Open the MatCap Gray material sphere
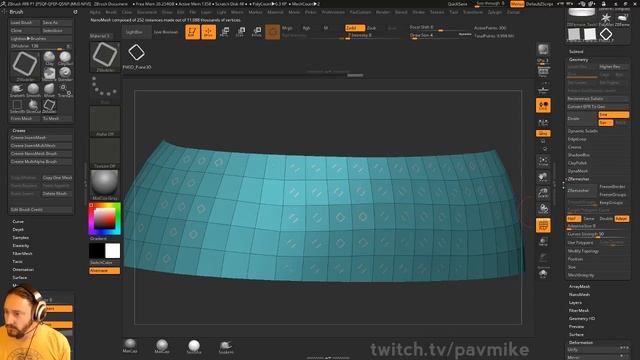 coord(104,185)
